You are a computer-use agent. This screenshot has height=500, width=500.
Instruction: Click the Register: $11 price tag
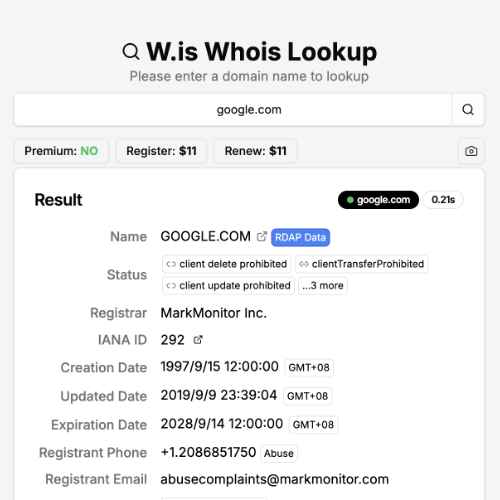(161, 151)
